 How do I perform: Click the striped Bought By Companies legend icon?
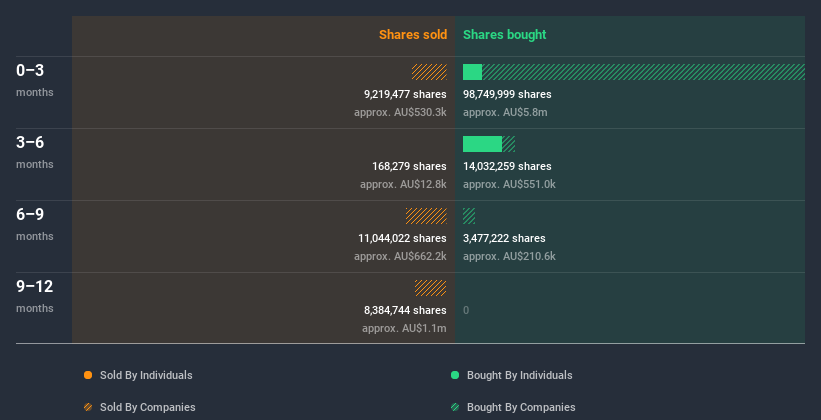click(x=455, y=407)
